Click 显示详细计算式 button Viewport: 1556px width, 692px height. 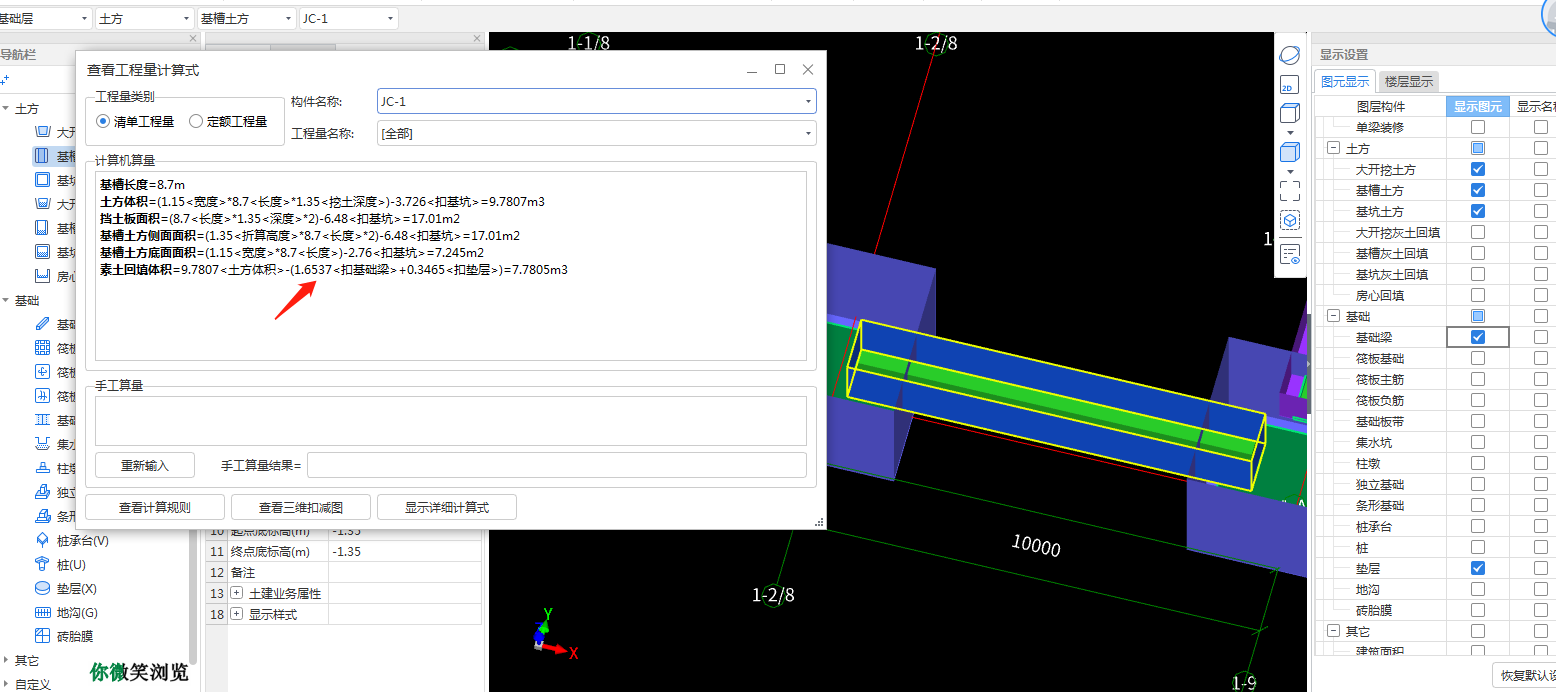(x=447, y=507)
